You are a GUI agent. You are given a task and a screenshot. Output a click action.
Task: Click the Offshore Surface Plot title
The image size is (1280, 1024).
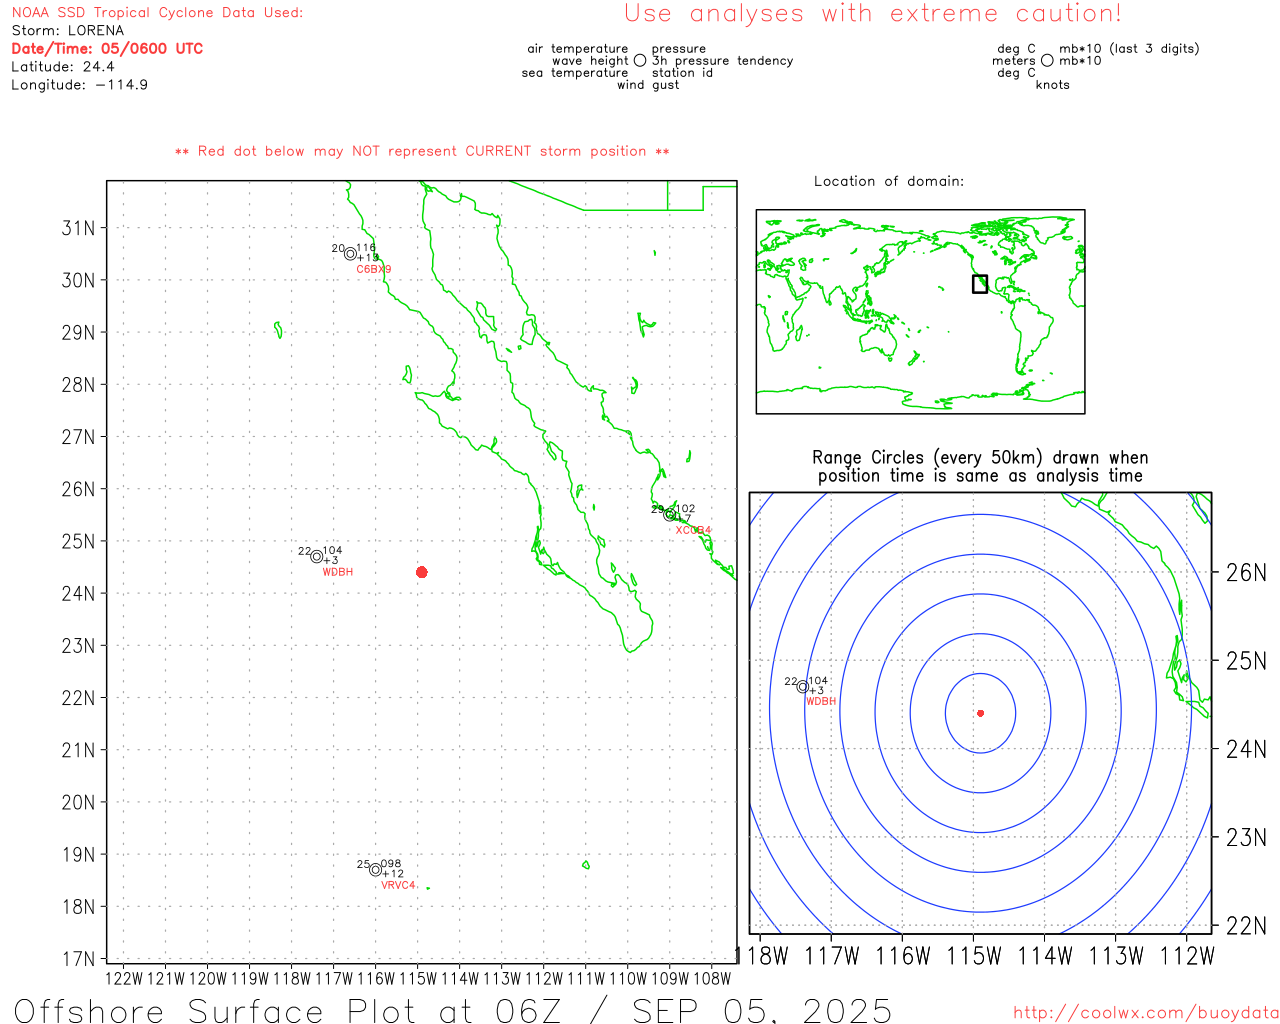(x=453, y=1010)
